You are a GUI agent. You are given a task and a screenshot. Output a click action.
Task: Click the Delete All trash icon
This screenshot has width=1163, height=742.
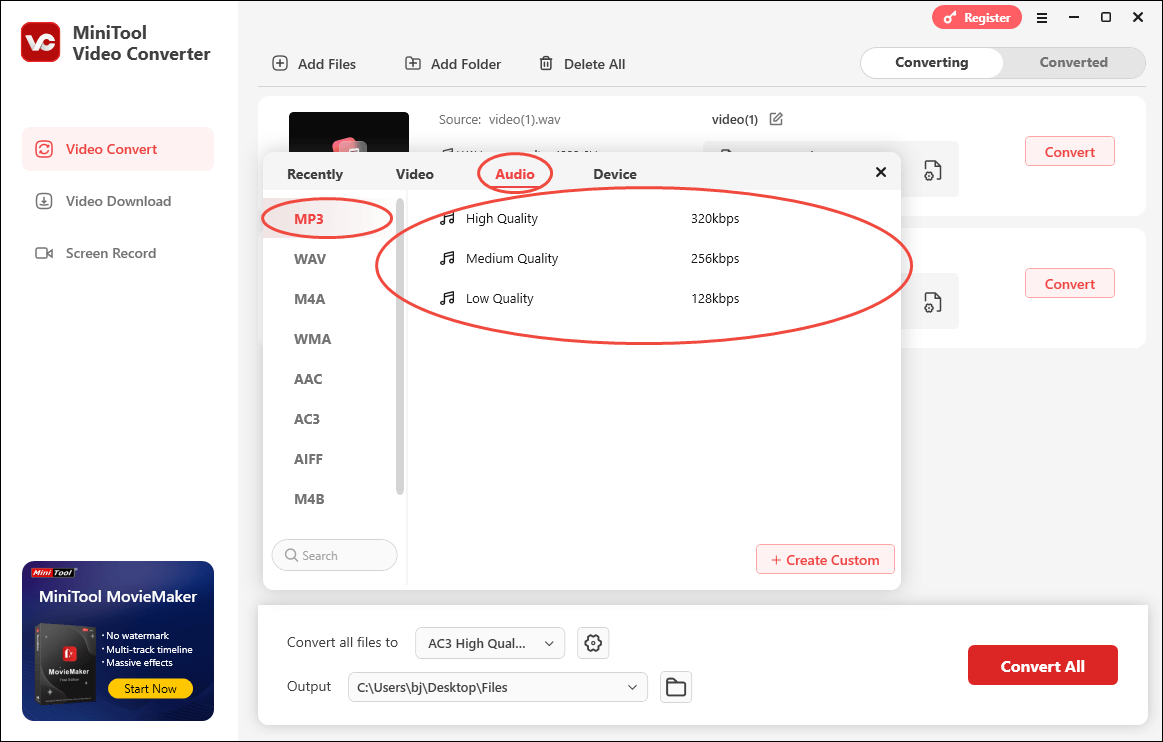tap(546, 63)
